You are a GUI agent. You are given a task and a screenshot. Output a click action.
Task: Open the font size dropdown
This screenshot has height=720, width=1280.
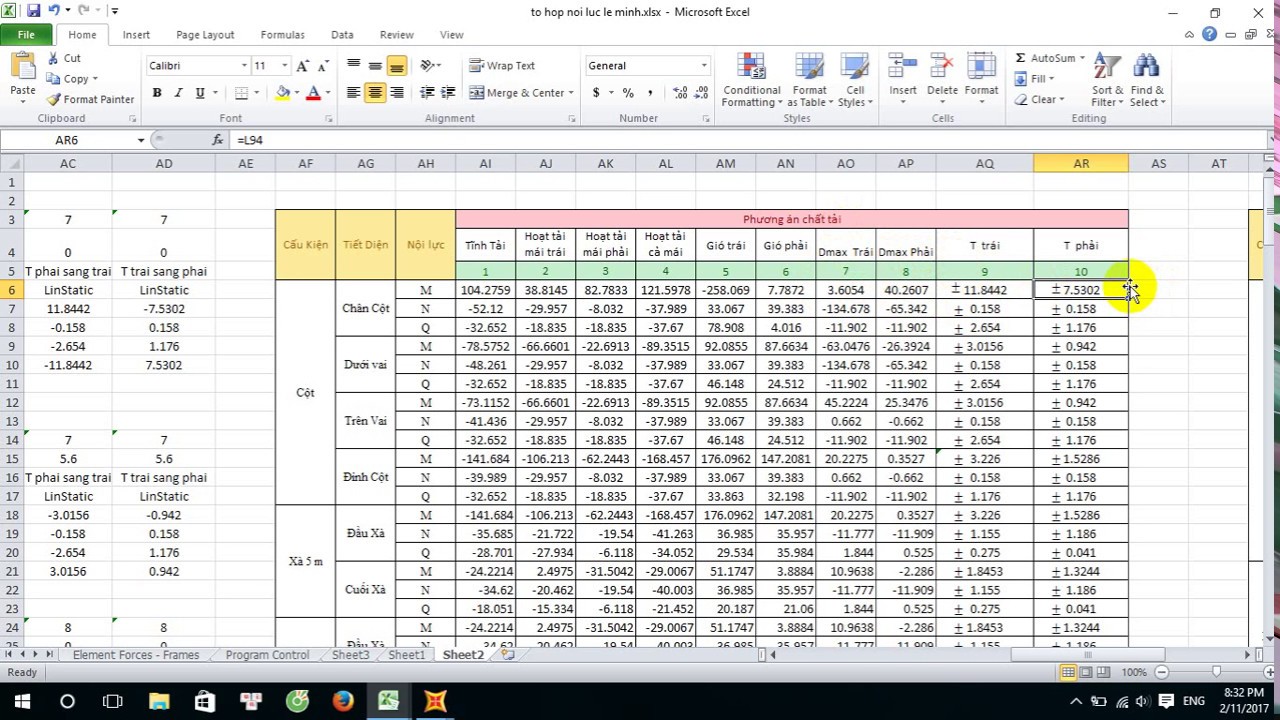tap(284, 66)
